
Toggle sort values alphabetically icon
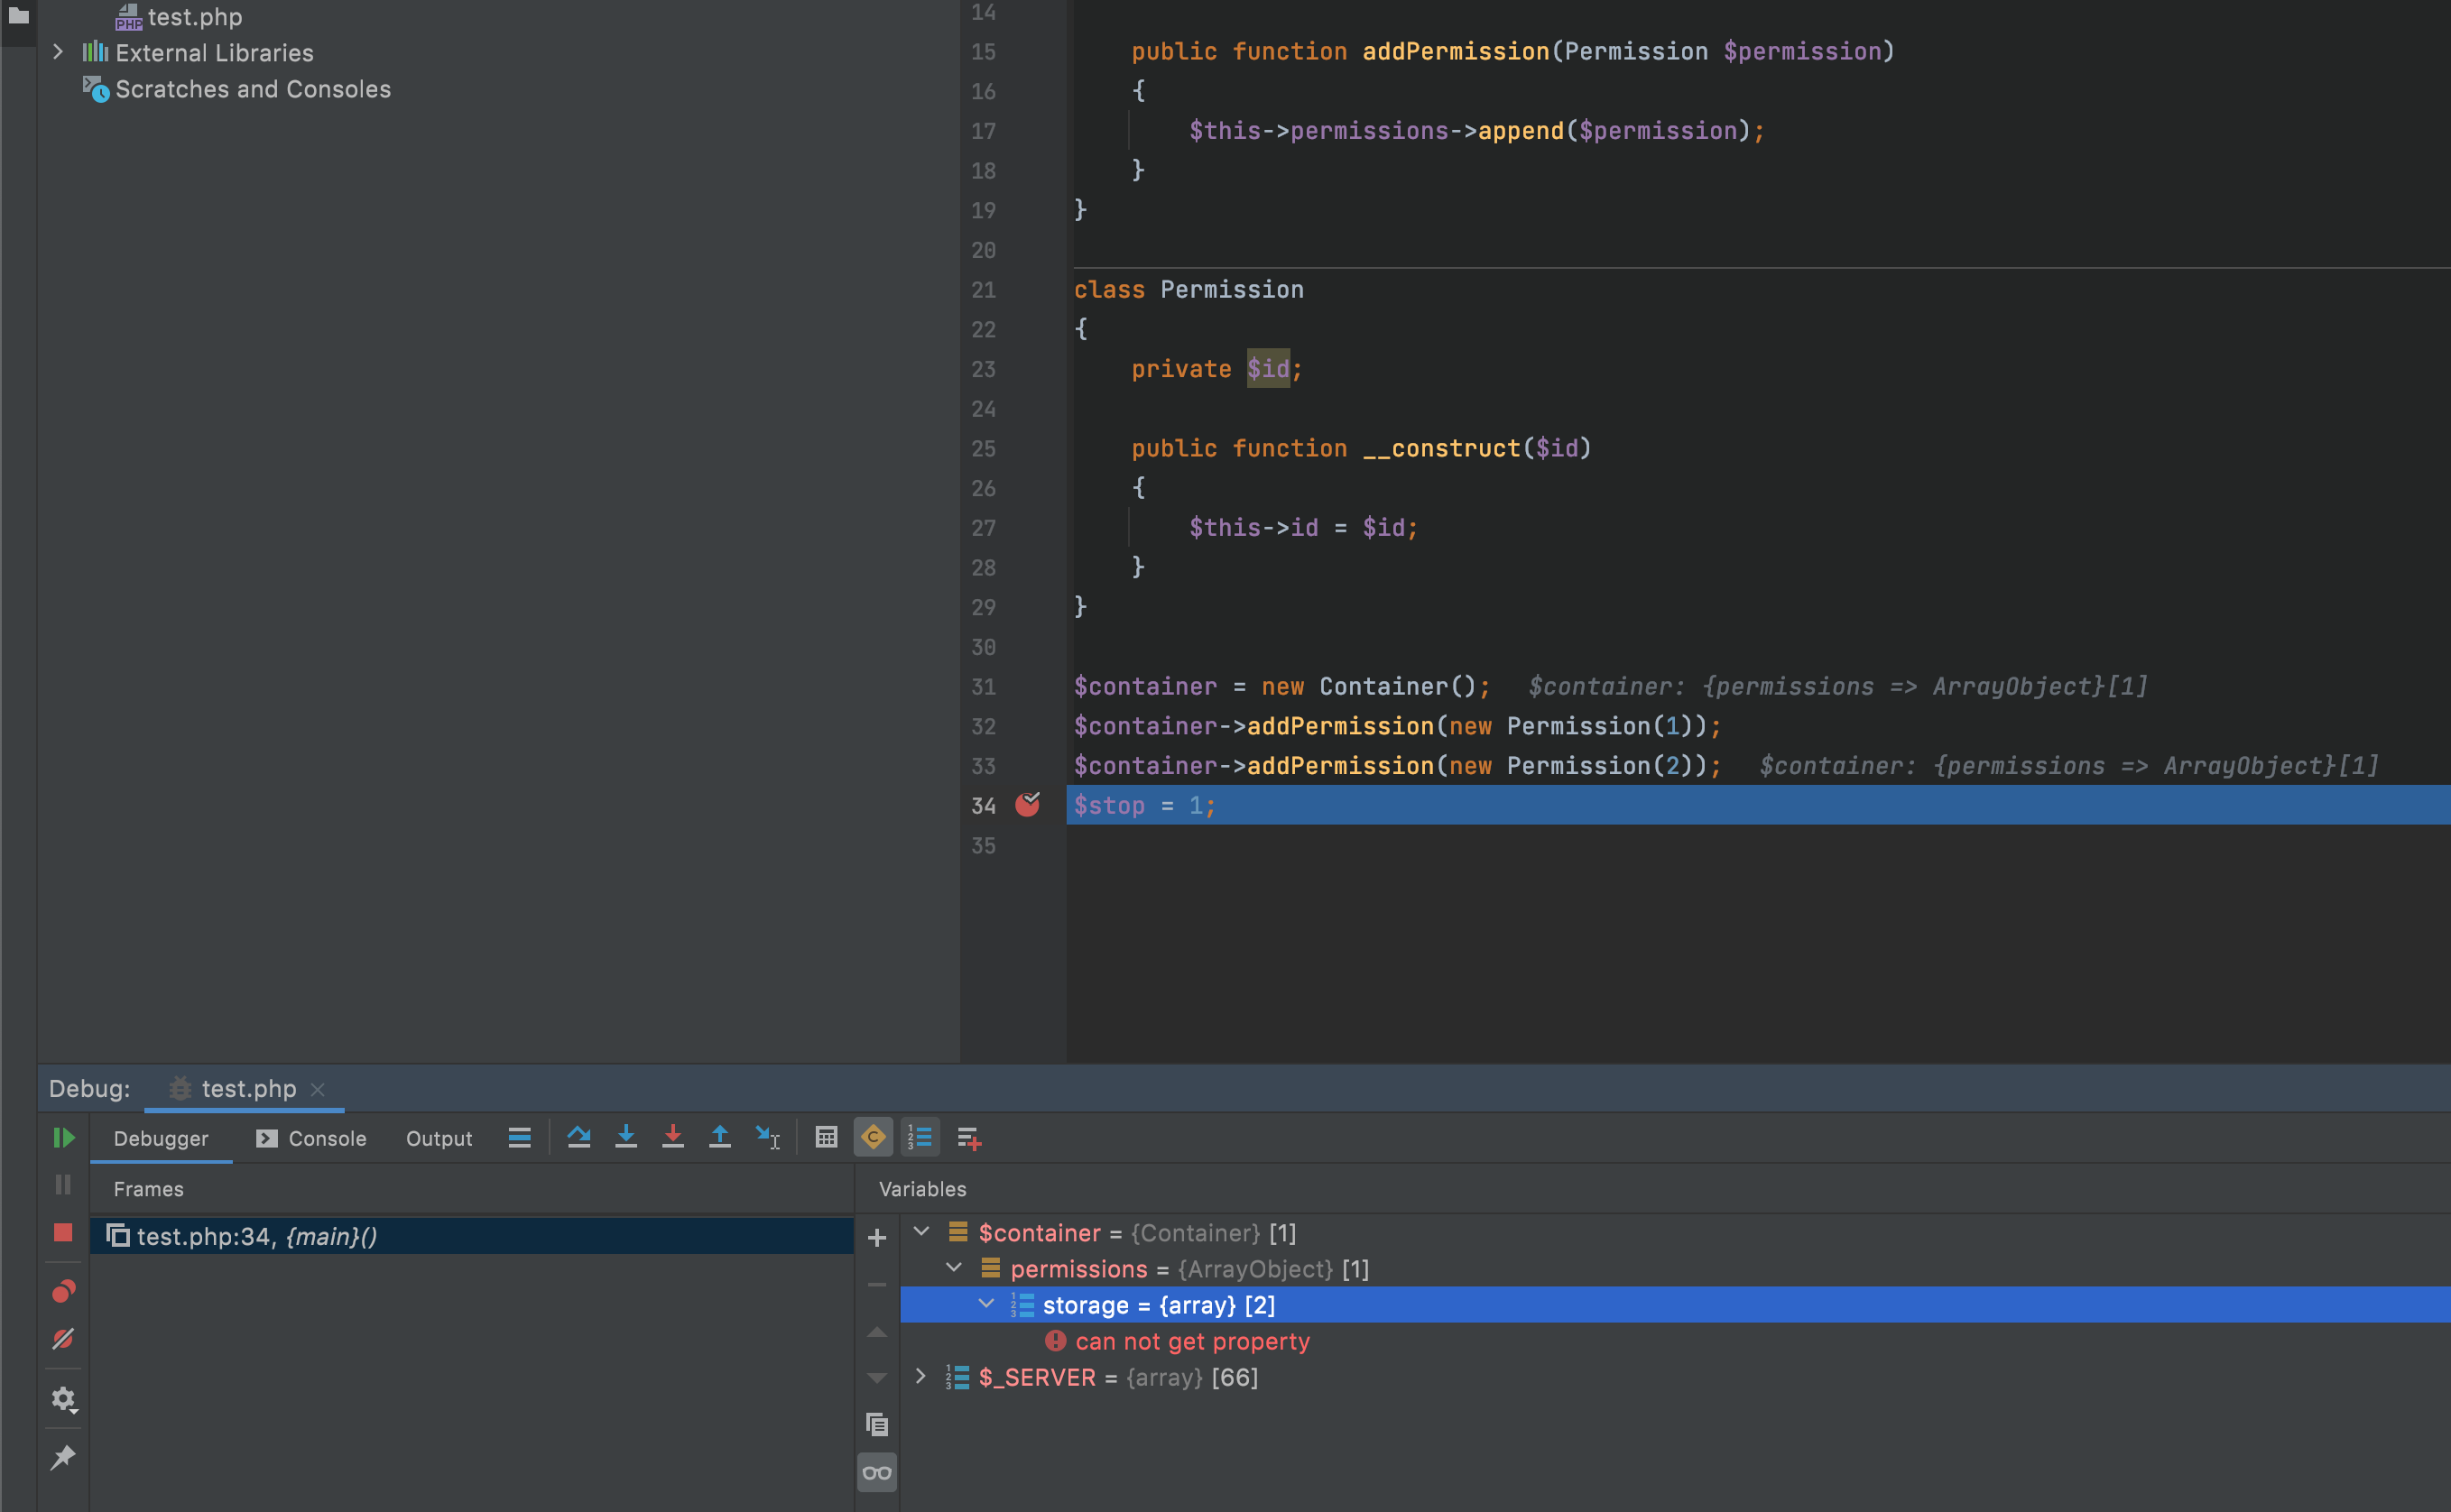coord(920,1138)
